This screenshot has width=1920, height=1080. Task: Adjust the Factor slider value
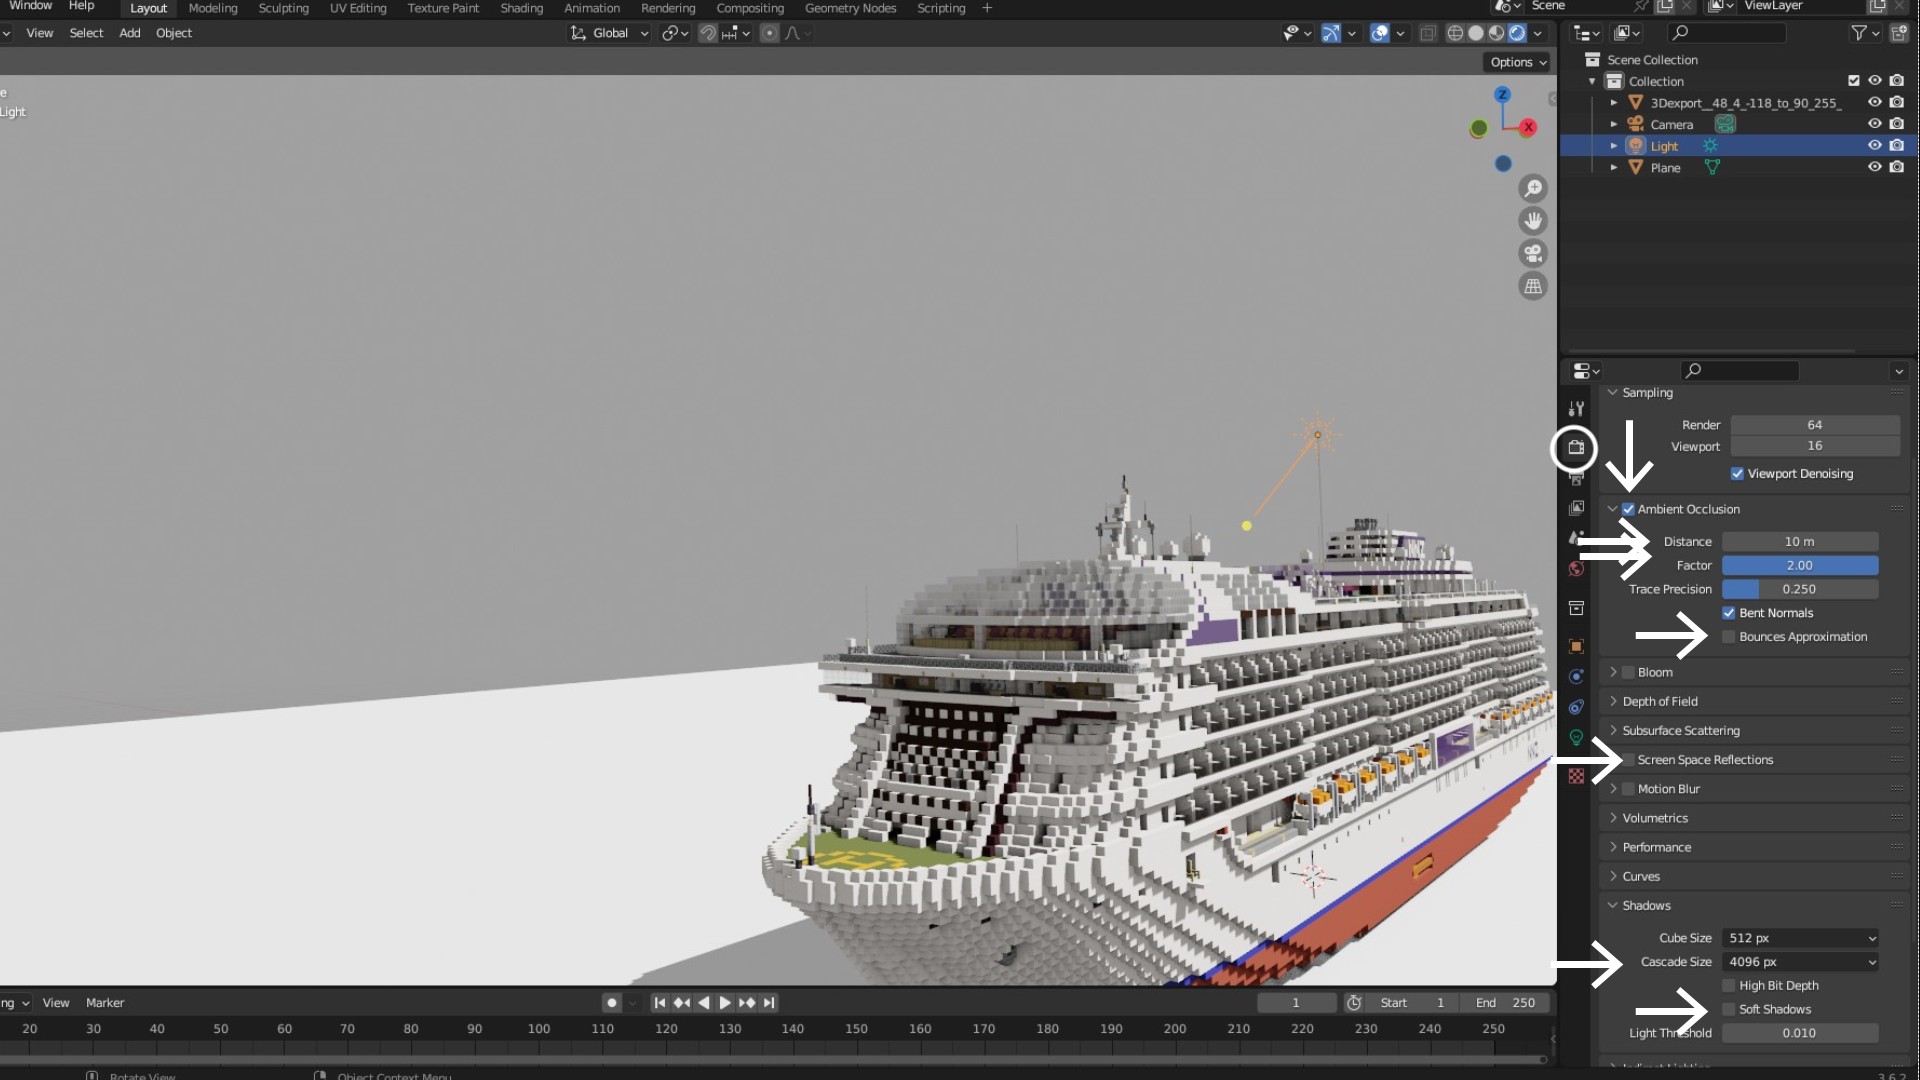point(1799,566)
